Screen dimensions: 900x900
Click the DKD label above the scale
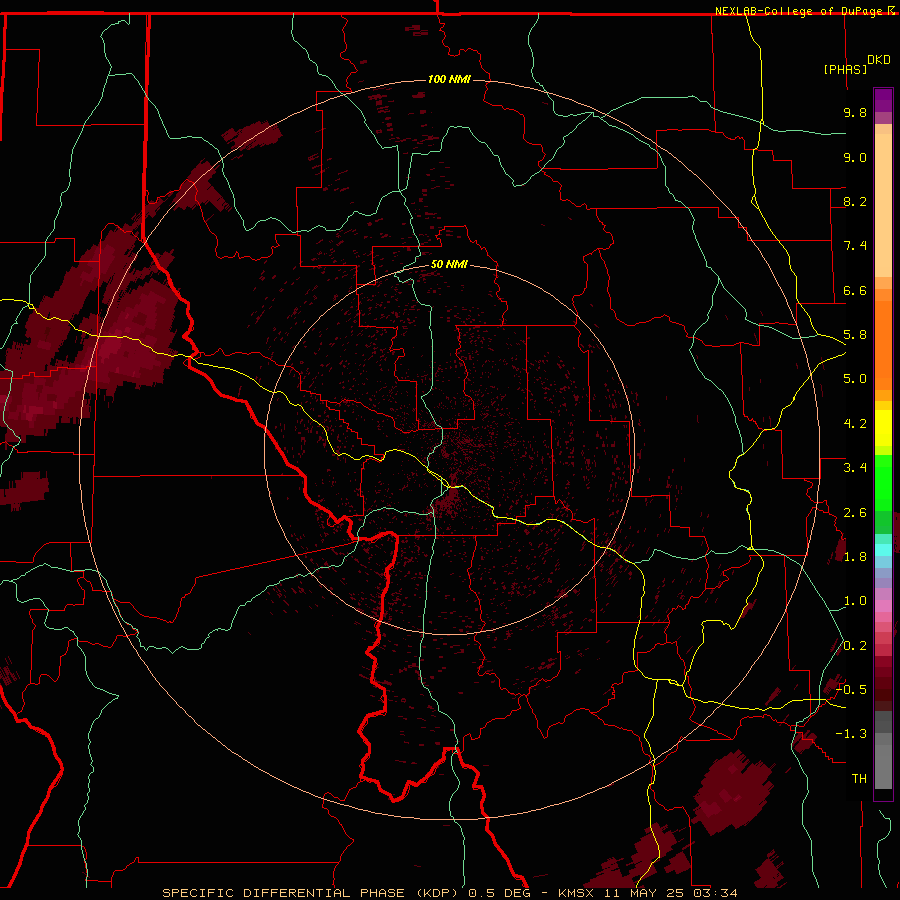pyautogui.click(x=878, y=60)
